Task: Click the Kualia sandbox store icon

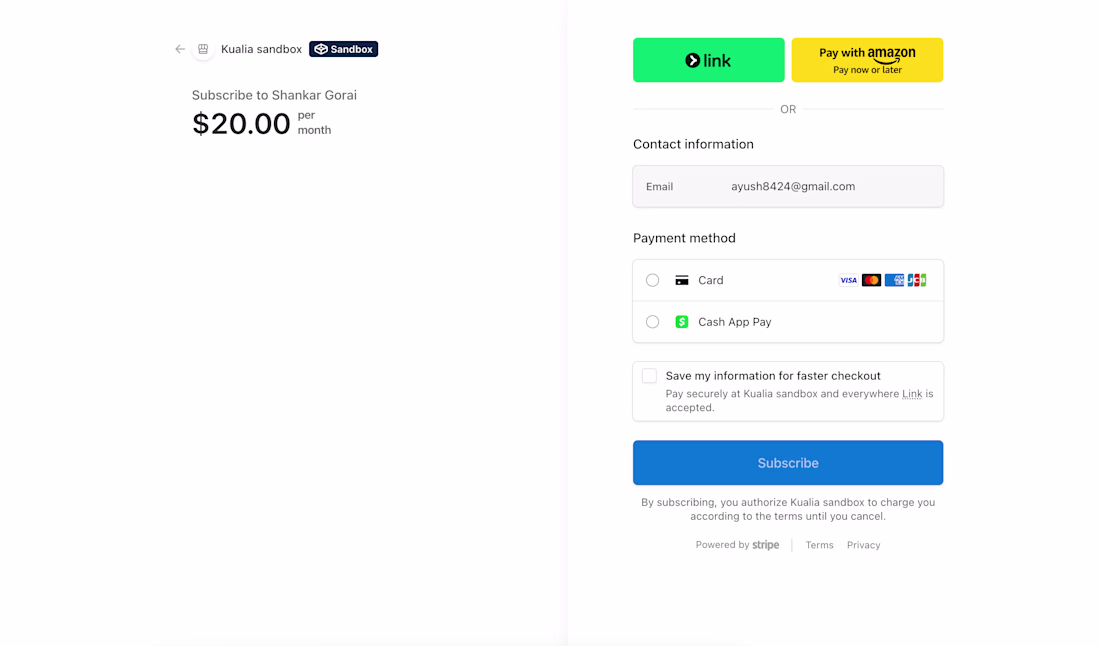Action: 203,49
